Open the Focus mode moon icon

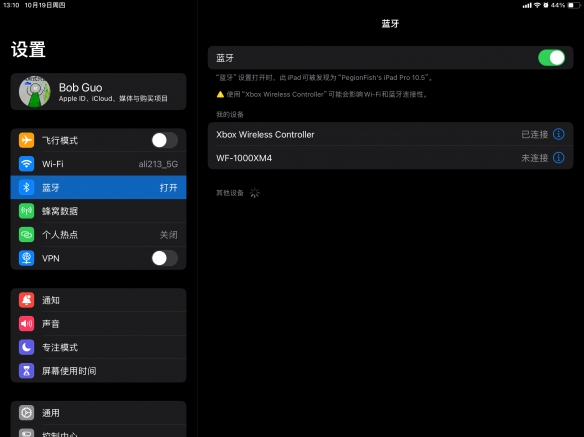(26, 347)
